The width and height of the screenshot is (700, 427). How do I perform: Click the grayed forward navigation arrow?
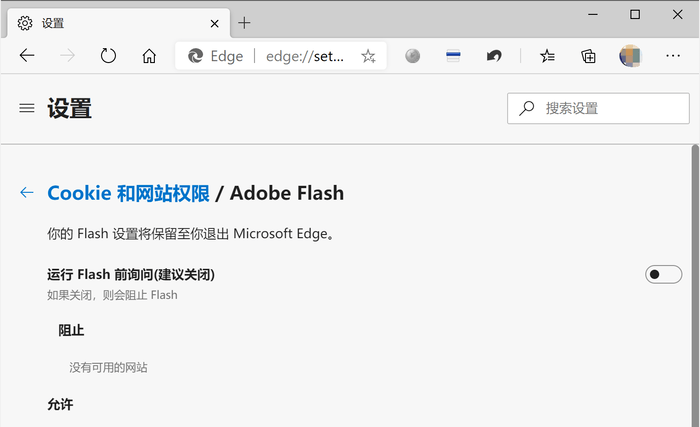tap(67, 55)
